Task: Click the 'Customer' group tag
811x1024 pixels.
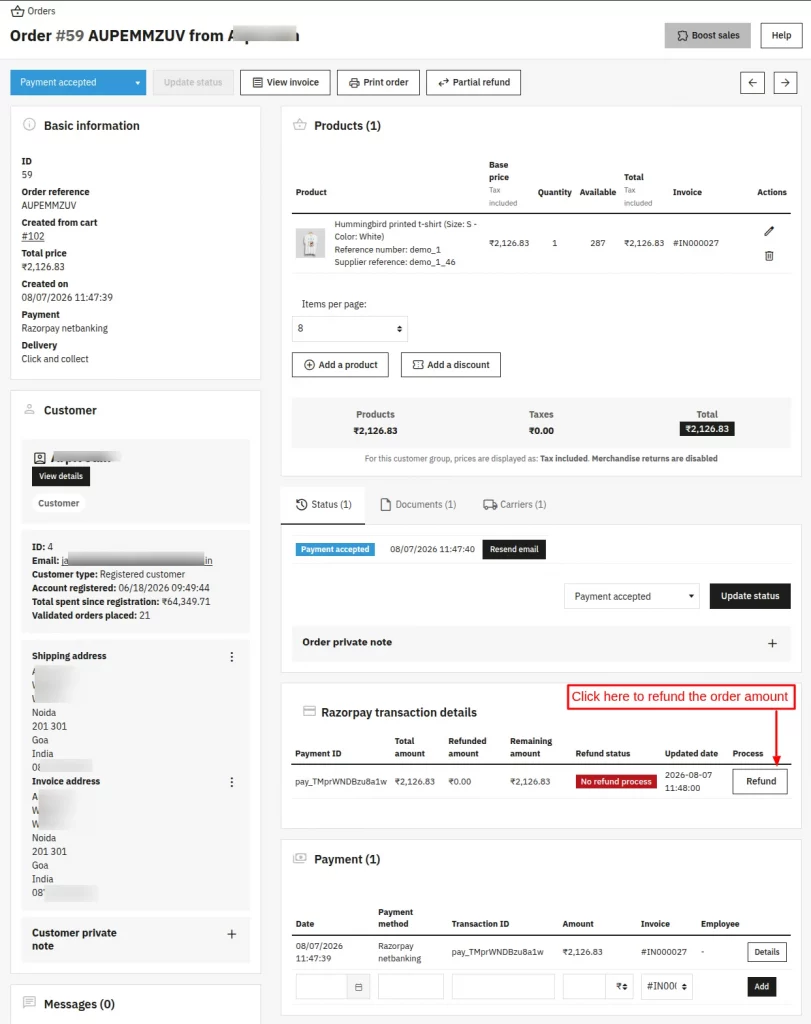Action: [x=59, y=504]
